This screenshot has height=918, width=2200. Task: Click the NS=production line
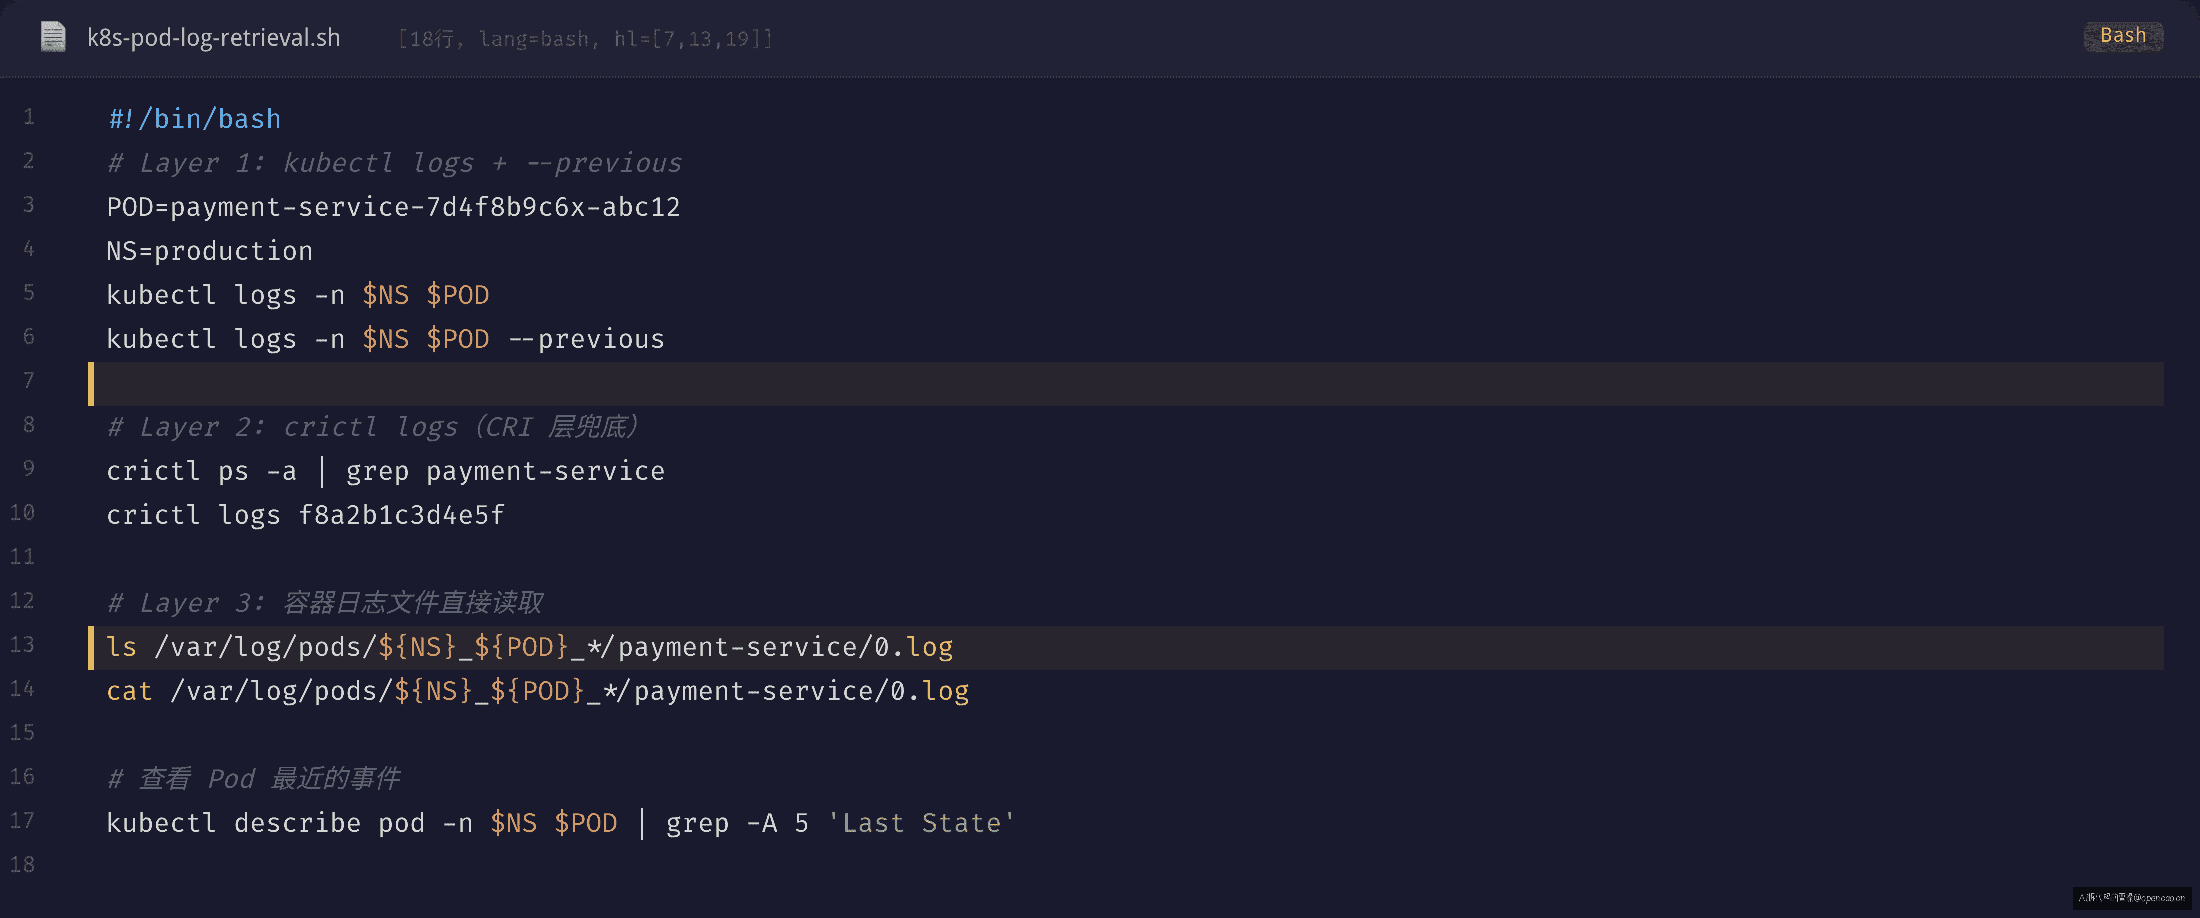210,251
